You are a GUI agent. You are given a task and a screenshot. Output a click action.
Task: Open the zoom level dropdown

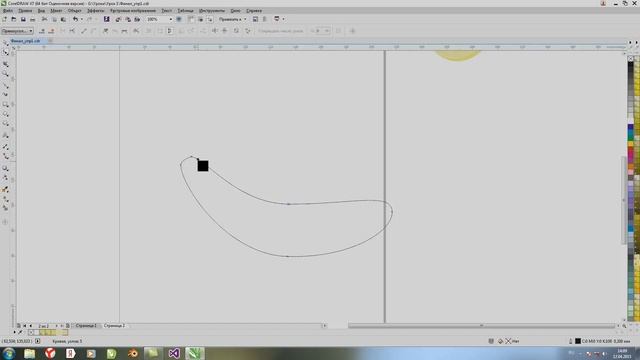[171, 19]
